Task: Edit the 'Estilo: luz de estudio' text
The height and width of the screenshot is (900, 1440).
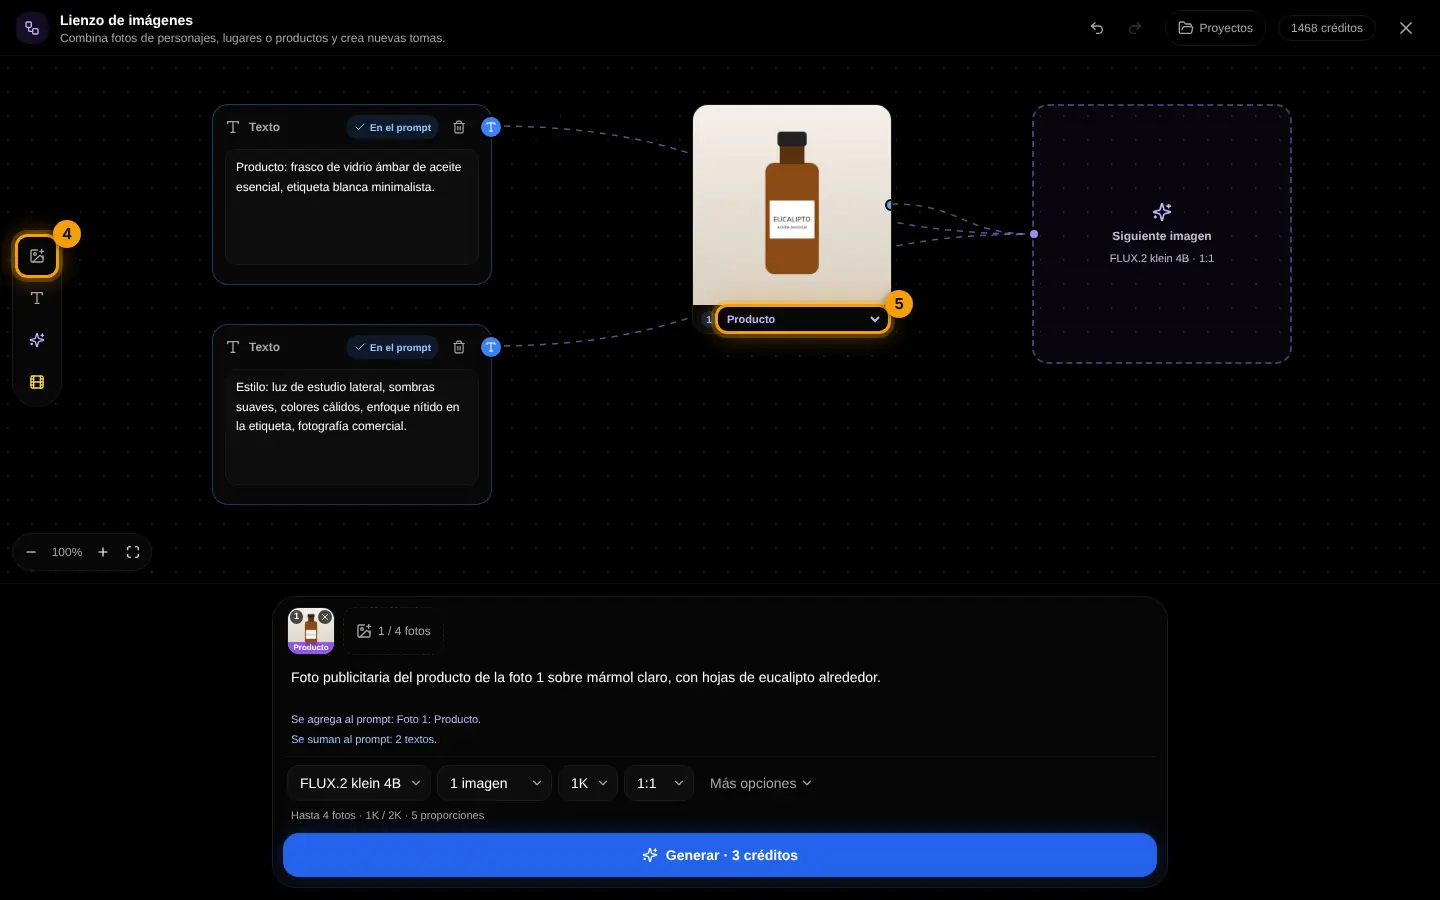Action: (x=352, y=427)
